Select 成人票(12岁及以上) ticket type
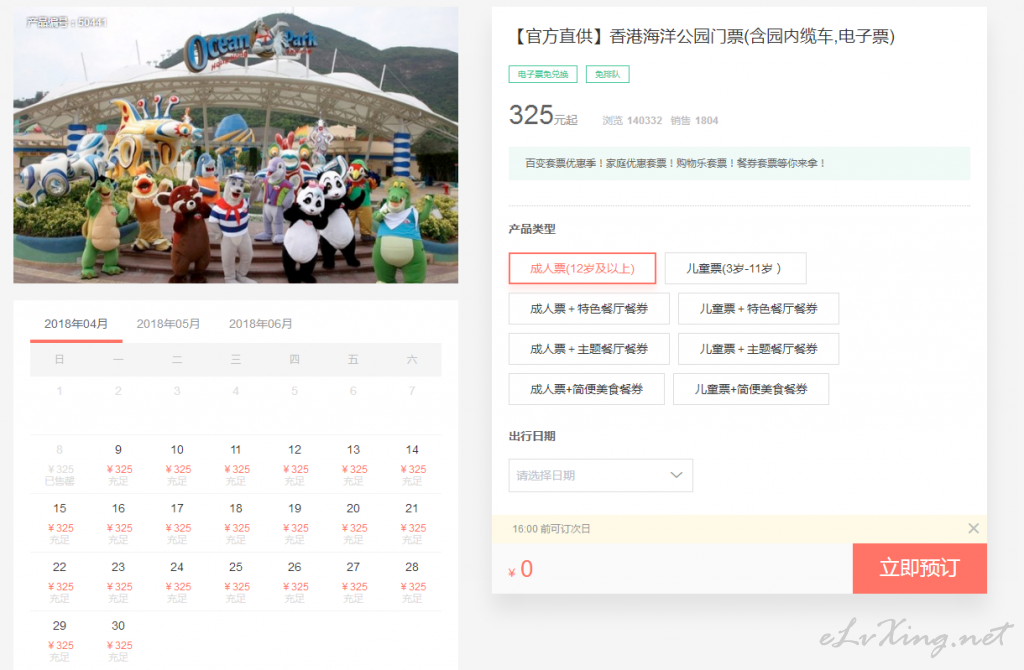Screen dimensions: 1024x670 click(582, 268)
